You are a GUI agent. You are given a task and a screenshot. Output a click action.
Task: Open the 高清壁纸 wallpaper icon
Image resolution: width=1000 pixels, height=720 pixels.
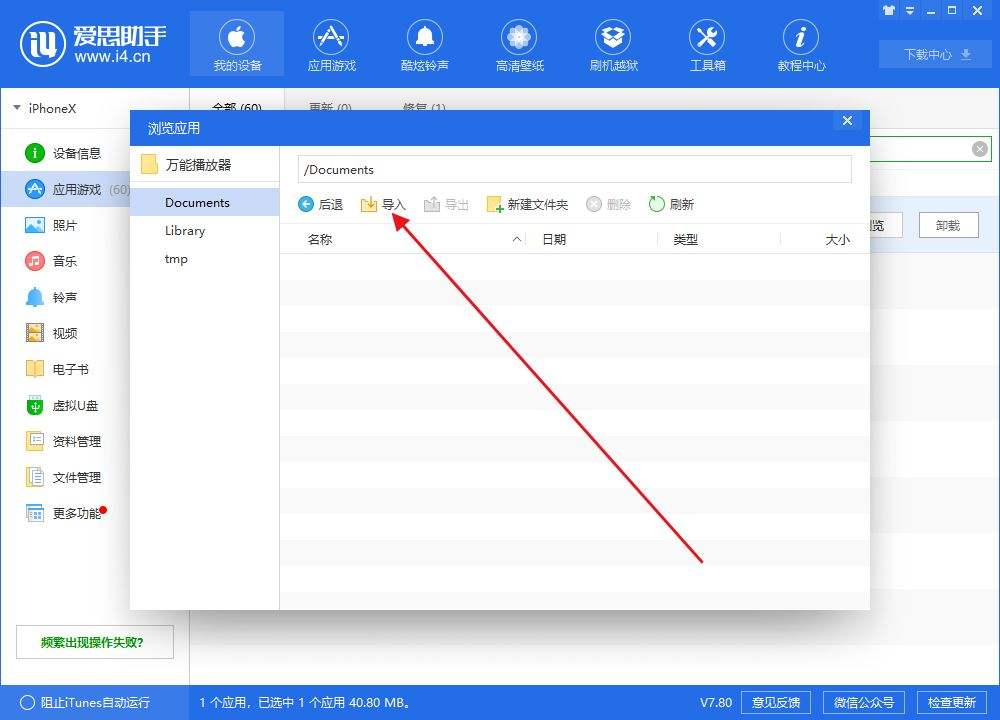coord(519,44)
